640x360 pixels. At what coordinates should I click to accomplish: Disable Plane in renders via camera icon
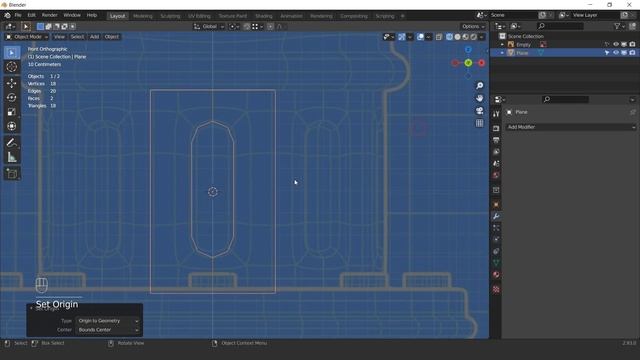pyautogui.click(x=632, y=53)
